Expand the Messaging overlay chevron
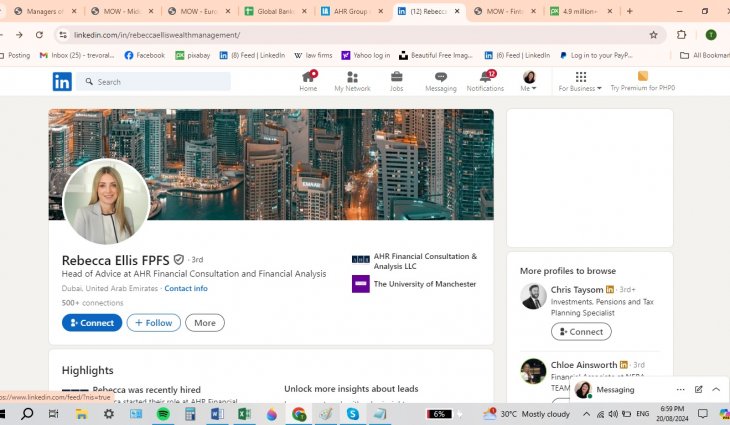Screen dimensions: 730x425 coord(716,389)
